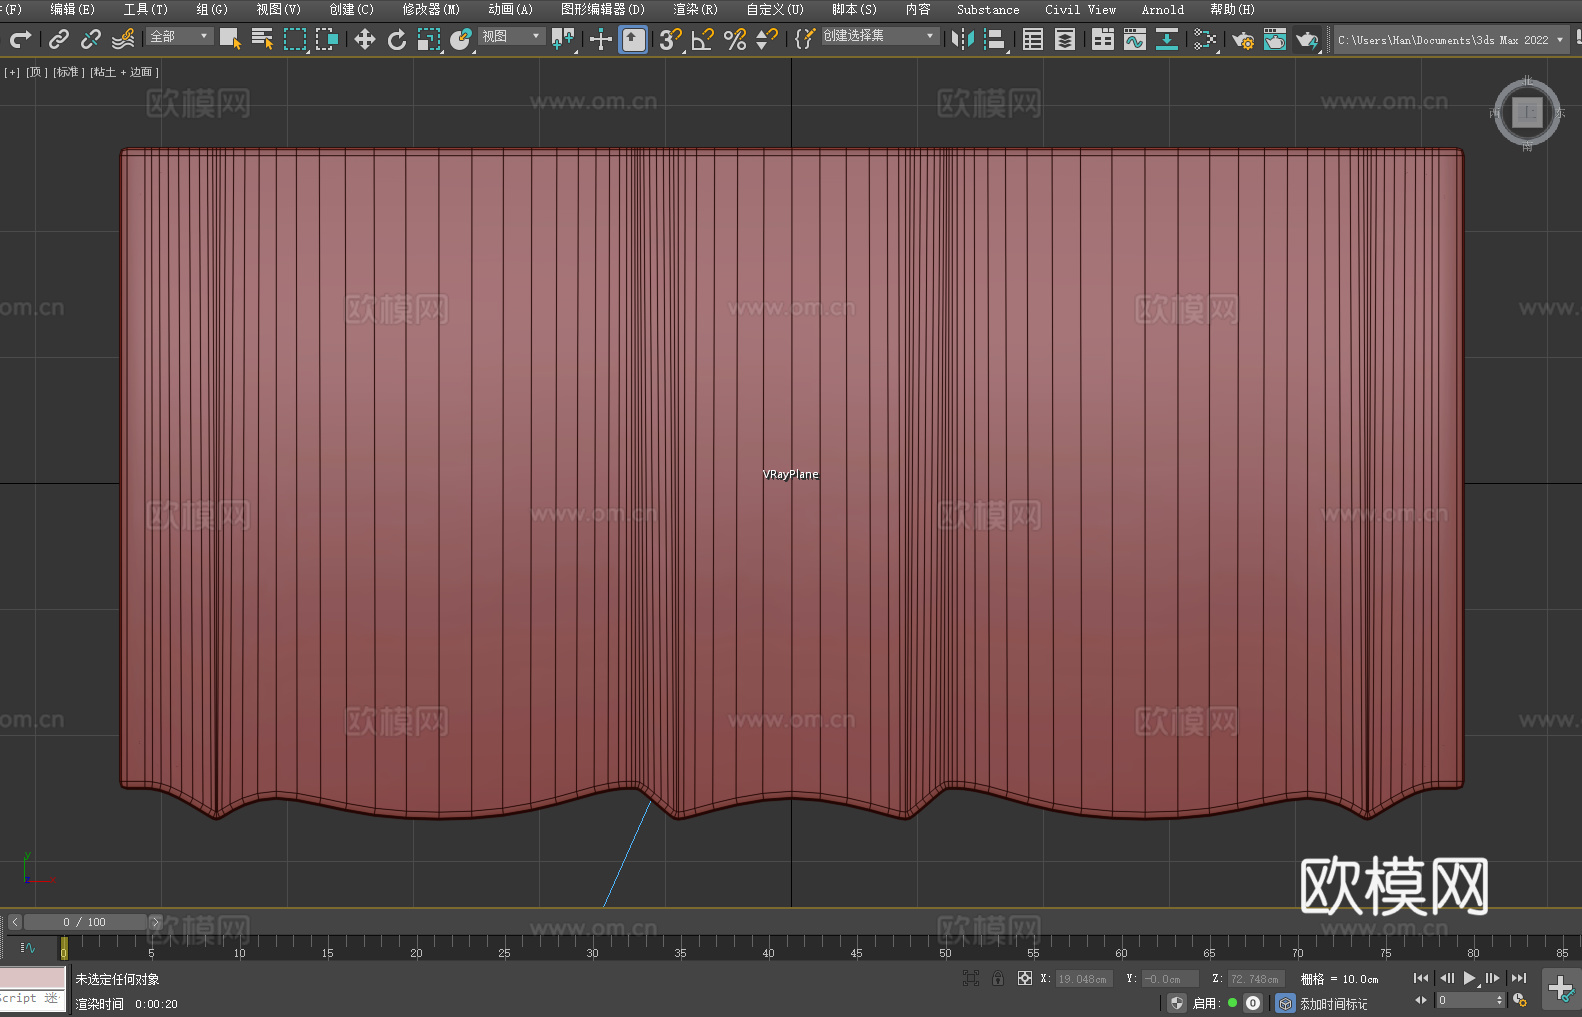Activate the Select and Link chain icon

(x=59, y=39)
